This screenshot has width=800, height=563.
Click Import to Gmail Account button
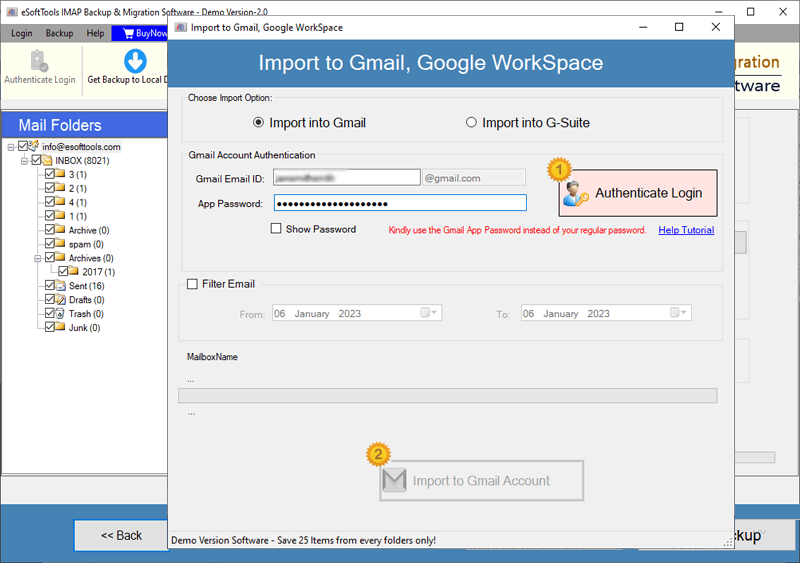pos(481,481)
